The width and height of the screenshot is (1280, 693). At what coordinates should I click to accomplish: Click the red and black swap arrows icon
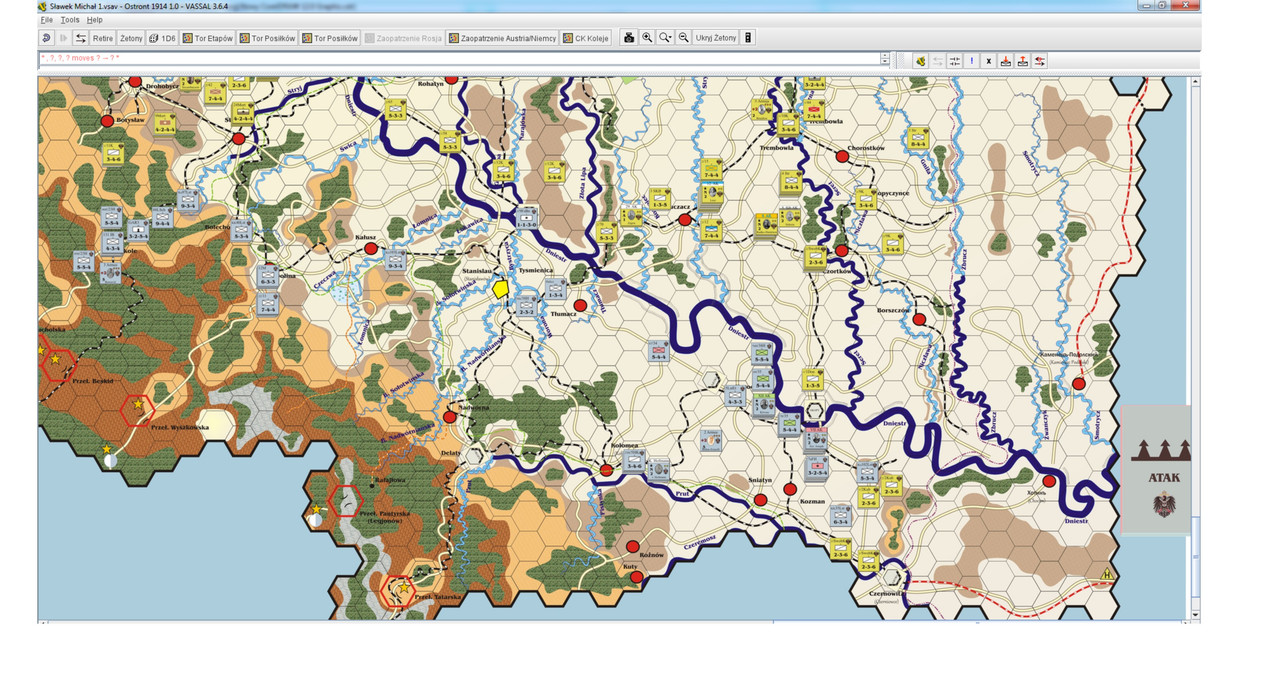tap(1040, 61)
